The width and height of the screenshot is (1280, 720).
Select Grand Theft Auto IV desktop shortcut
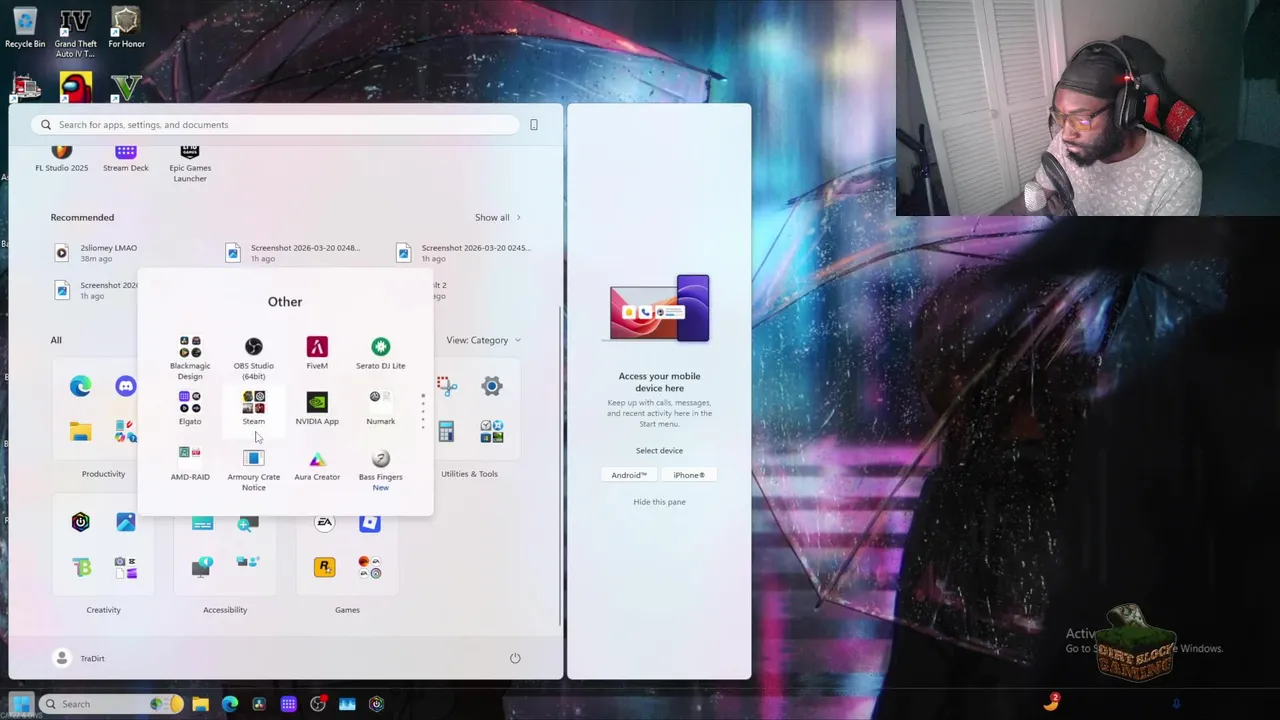[75, 32]
